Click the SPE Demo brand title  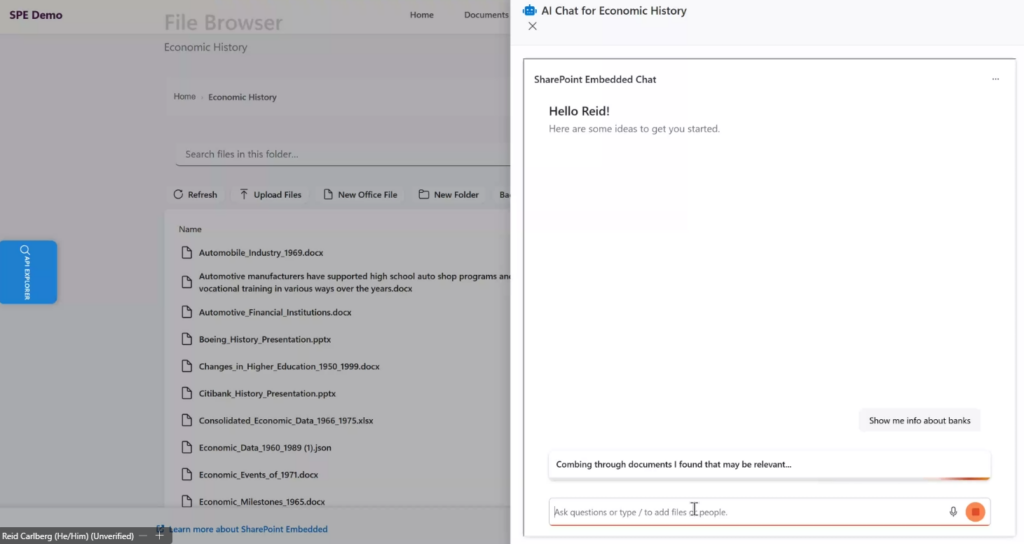click(x=36, y=15)
